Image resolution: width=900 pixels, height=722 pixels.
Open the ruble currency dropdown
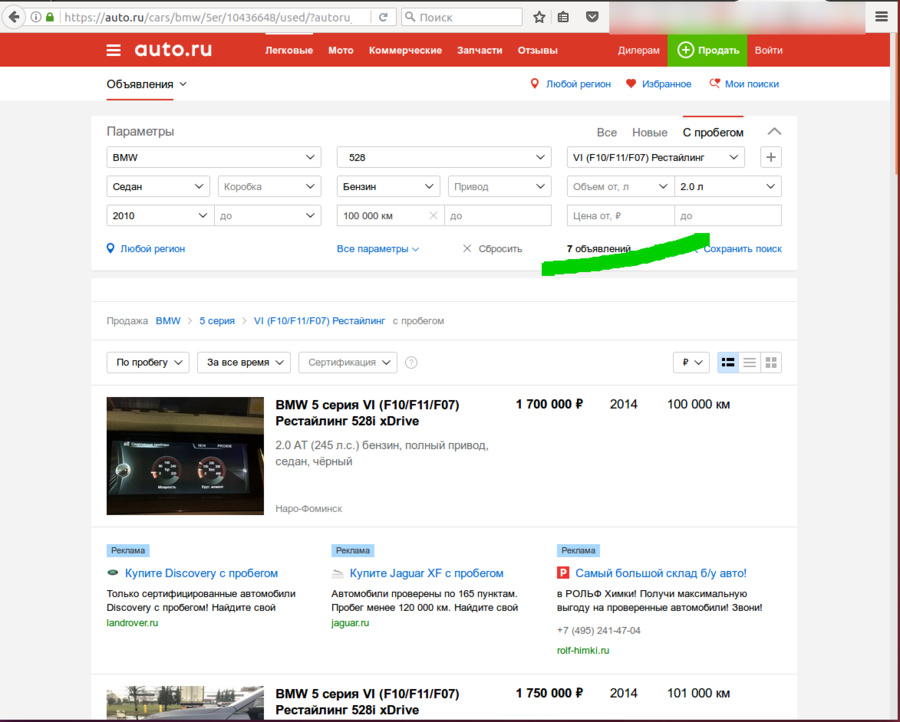coord(692,363)
